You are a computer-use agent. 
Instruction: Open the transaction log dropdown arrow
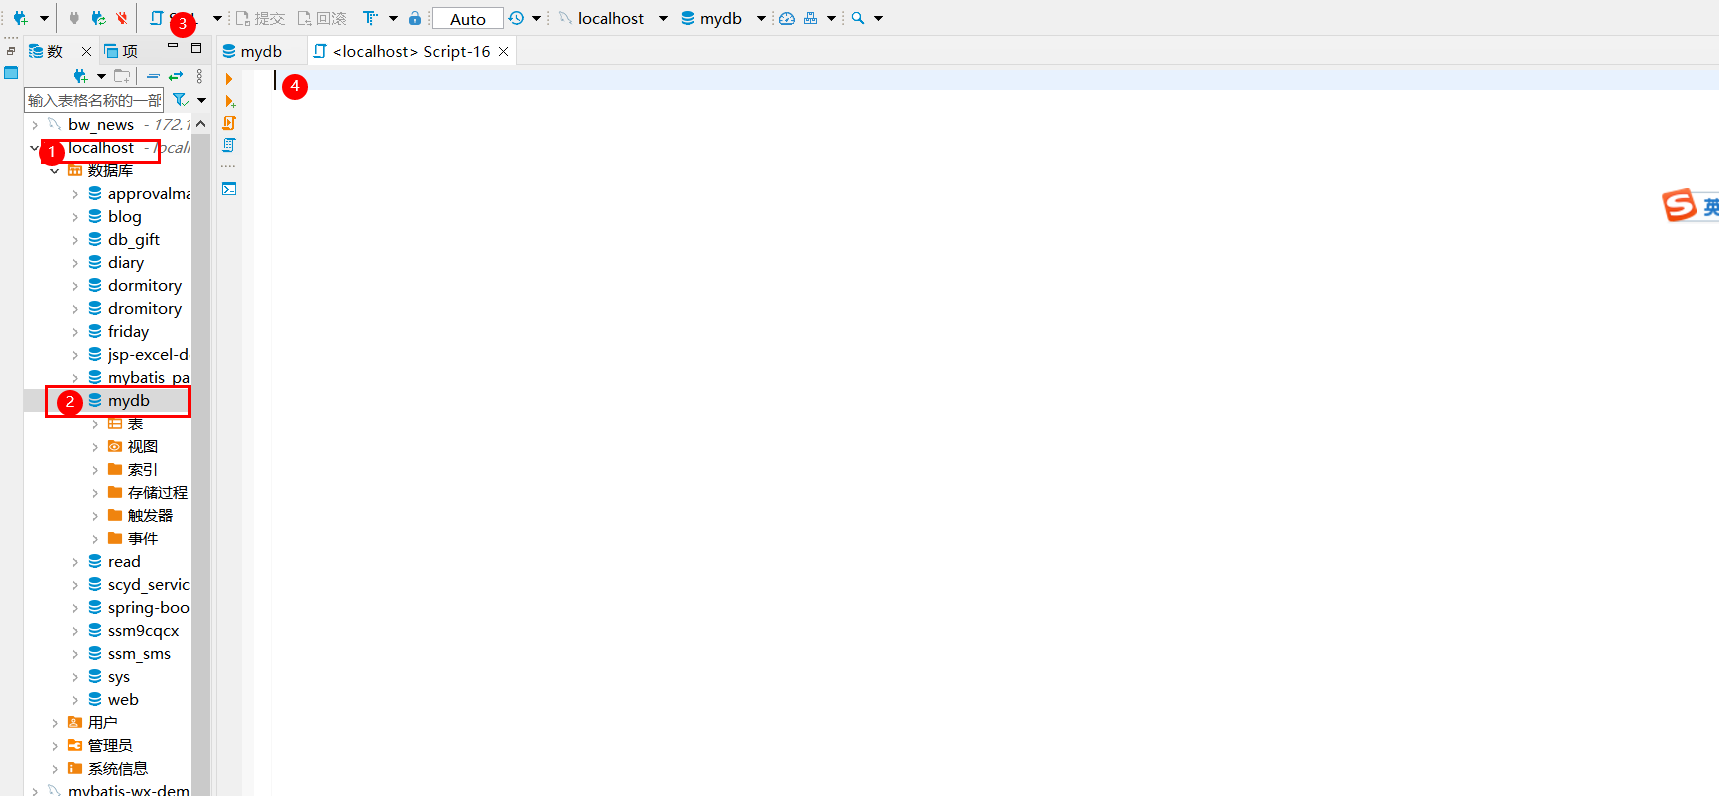click(x=536, y=18)
